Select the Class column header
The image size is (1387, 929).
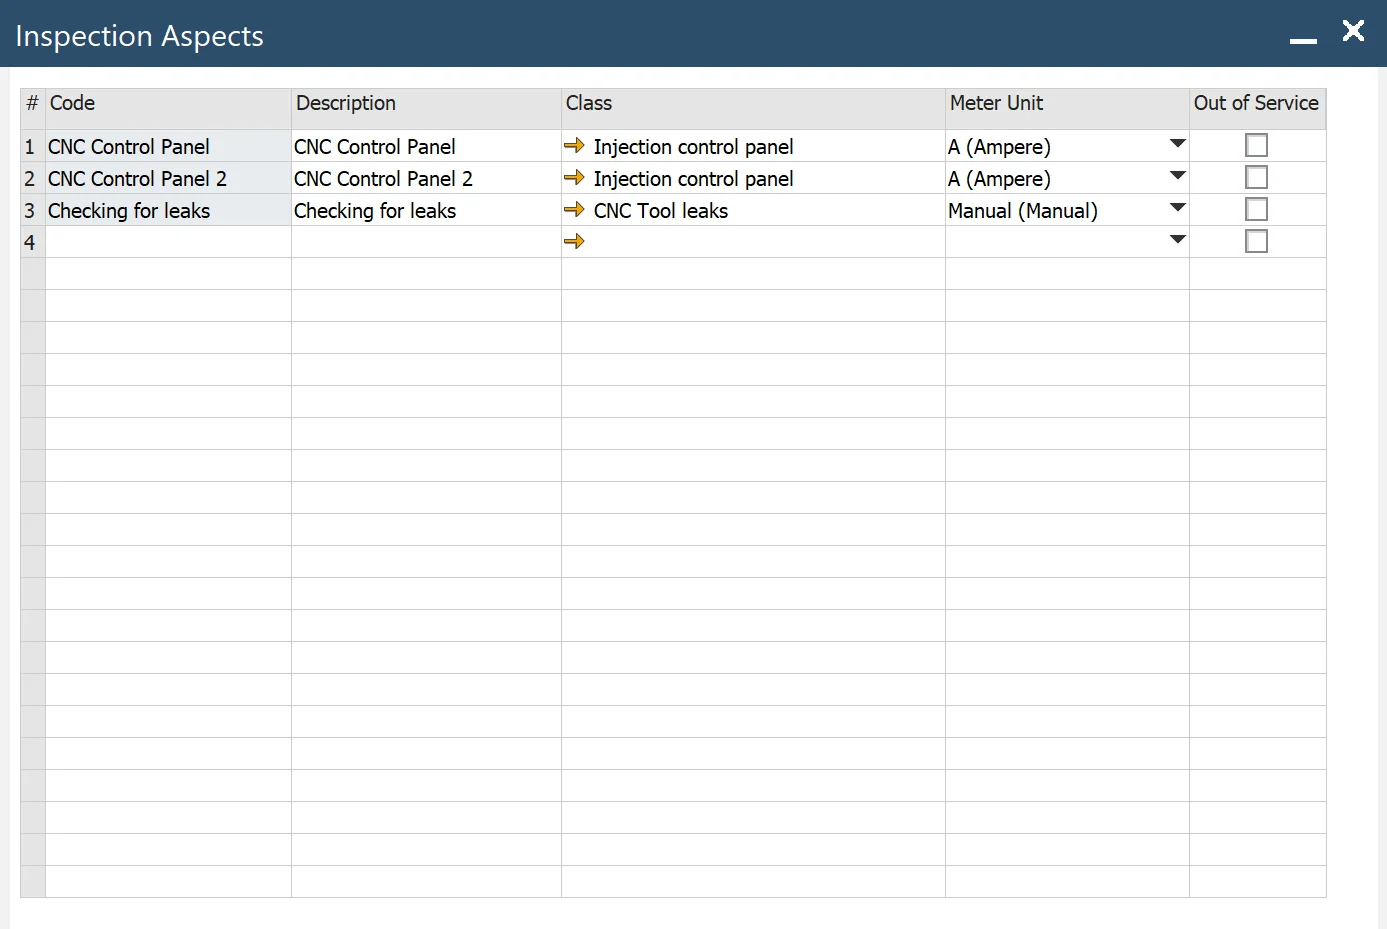click(752, 104)
